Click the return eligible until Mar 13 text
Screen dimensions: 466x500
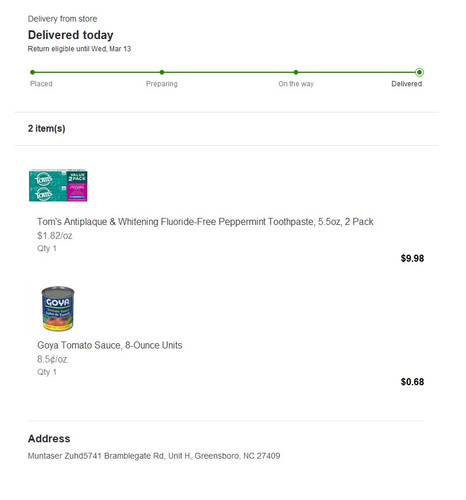(x=79, y=49)
